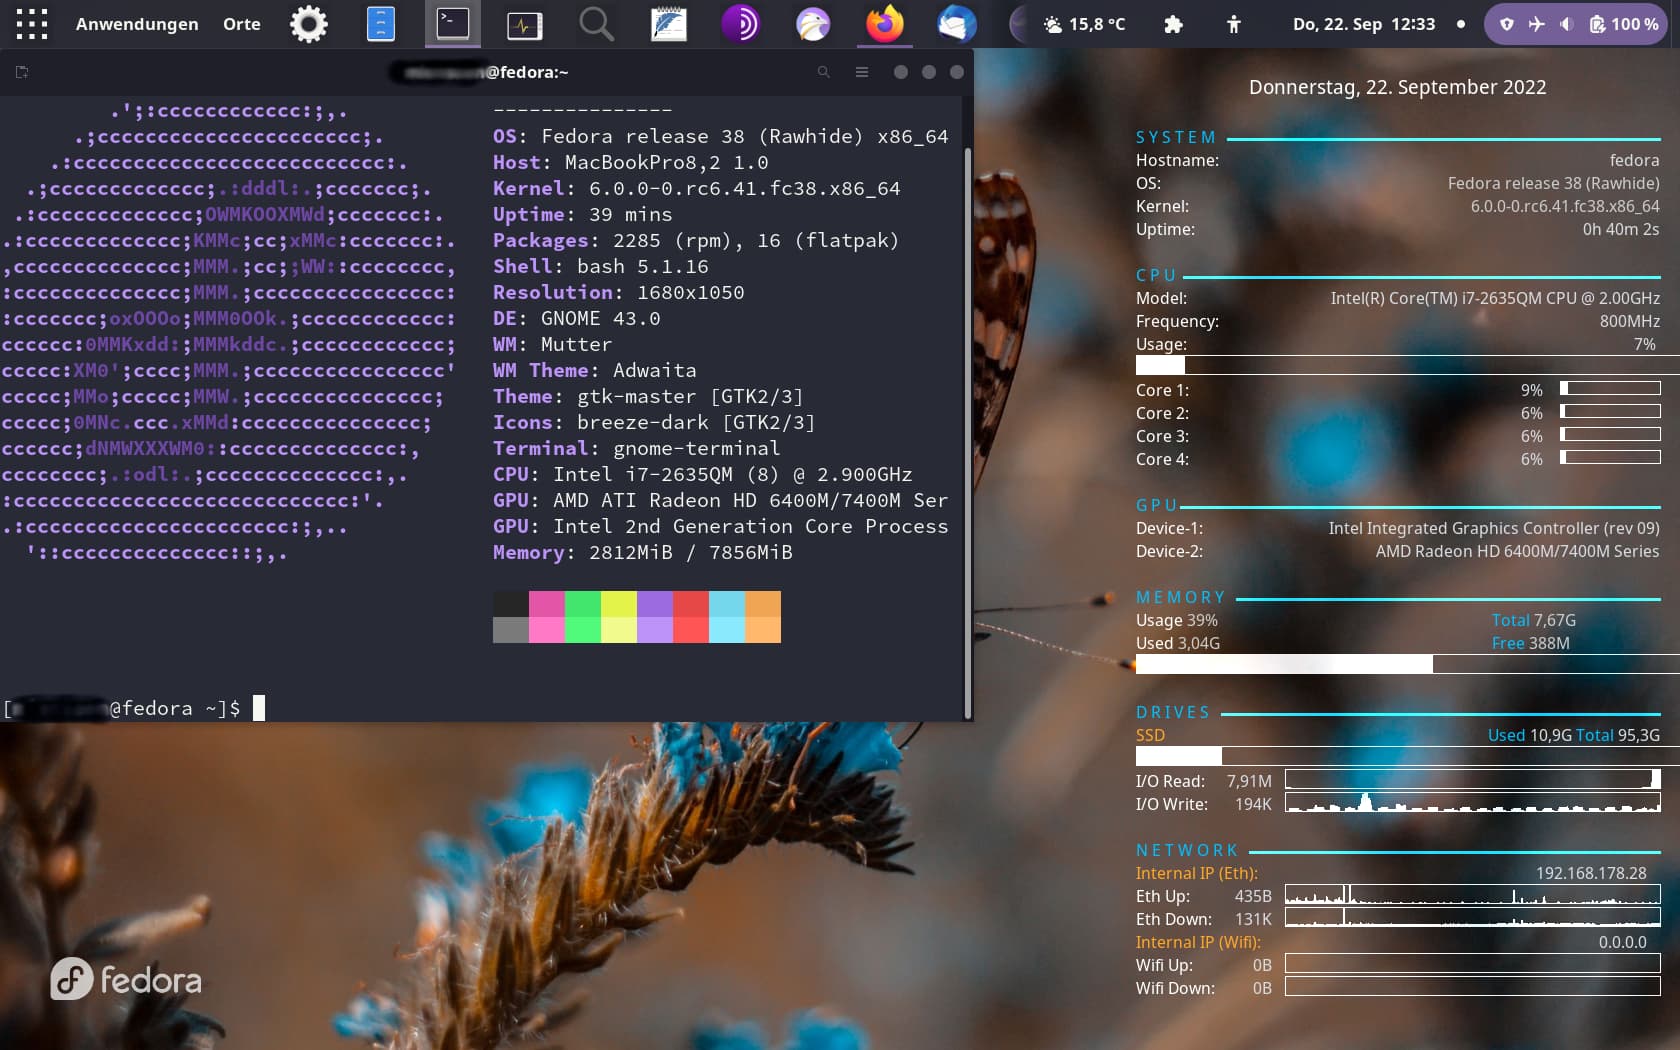
Task: Click the 'Kernel: 6.0.0-0.rc6.41.fc38.x86_64' terminal line
Action: coord(697,188)
